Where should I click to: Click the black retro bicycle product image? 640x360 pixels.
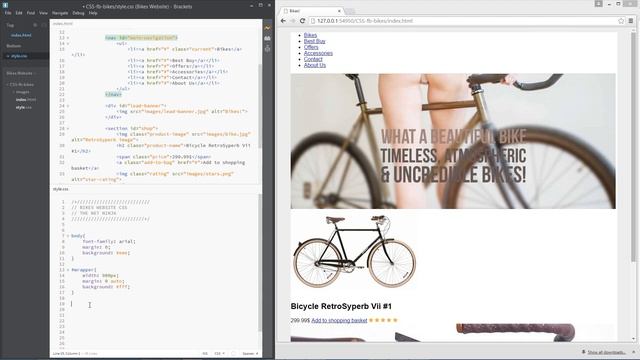pos(354,252)
